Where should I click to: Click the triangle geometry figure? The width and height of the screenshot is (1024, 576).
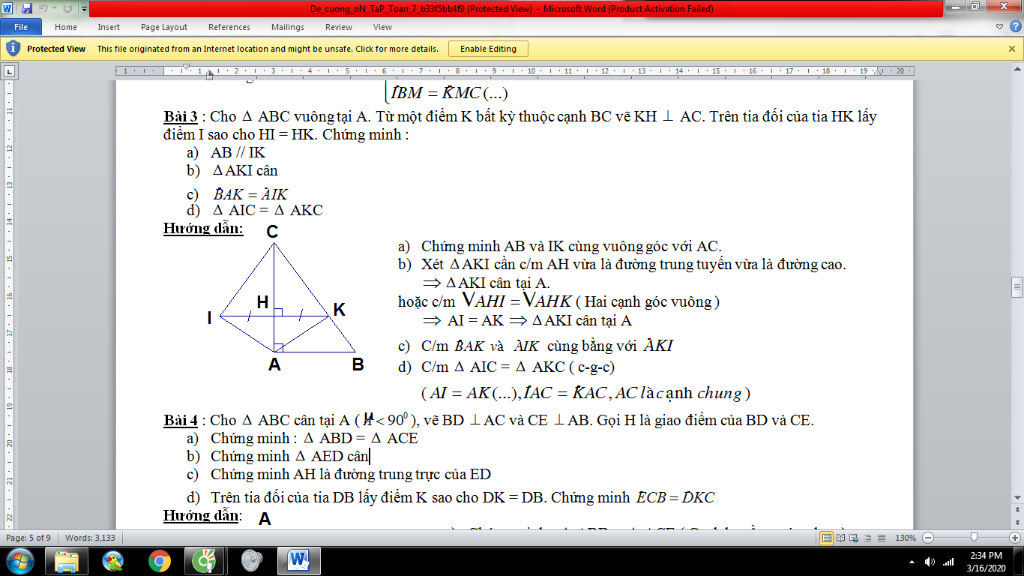pos(285,298)
